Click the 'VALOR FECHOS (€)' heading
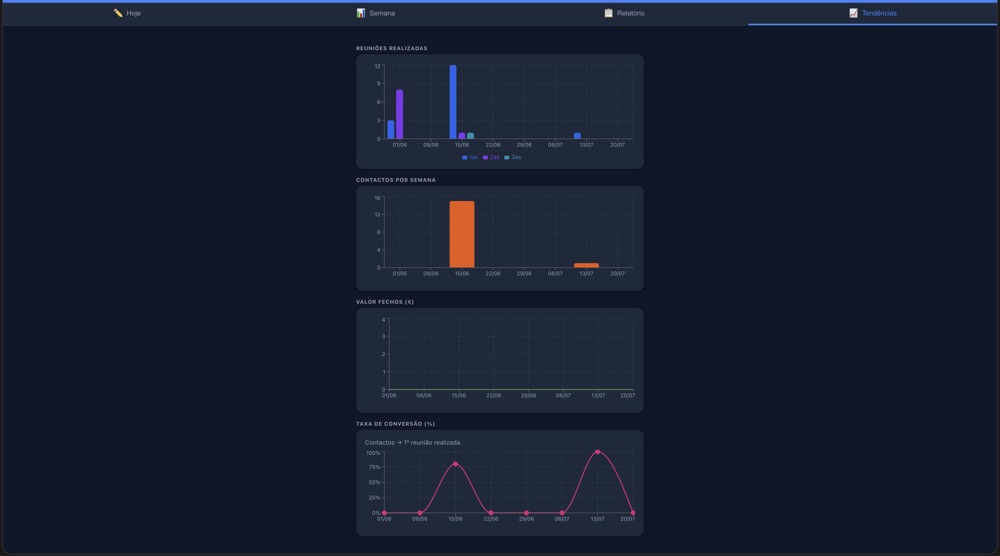Image resolution: width=1000 pixels, height=556 pixels. point(385,302)
